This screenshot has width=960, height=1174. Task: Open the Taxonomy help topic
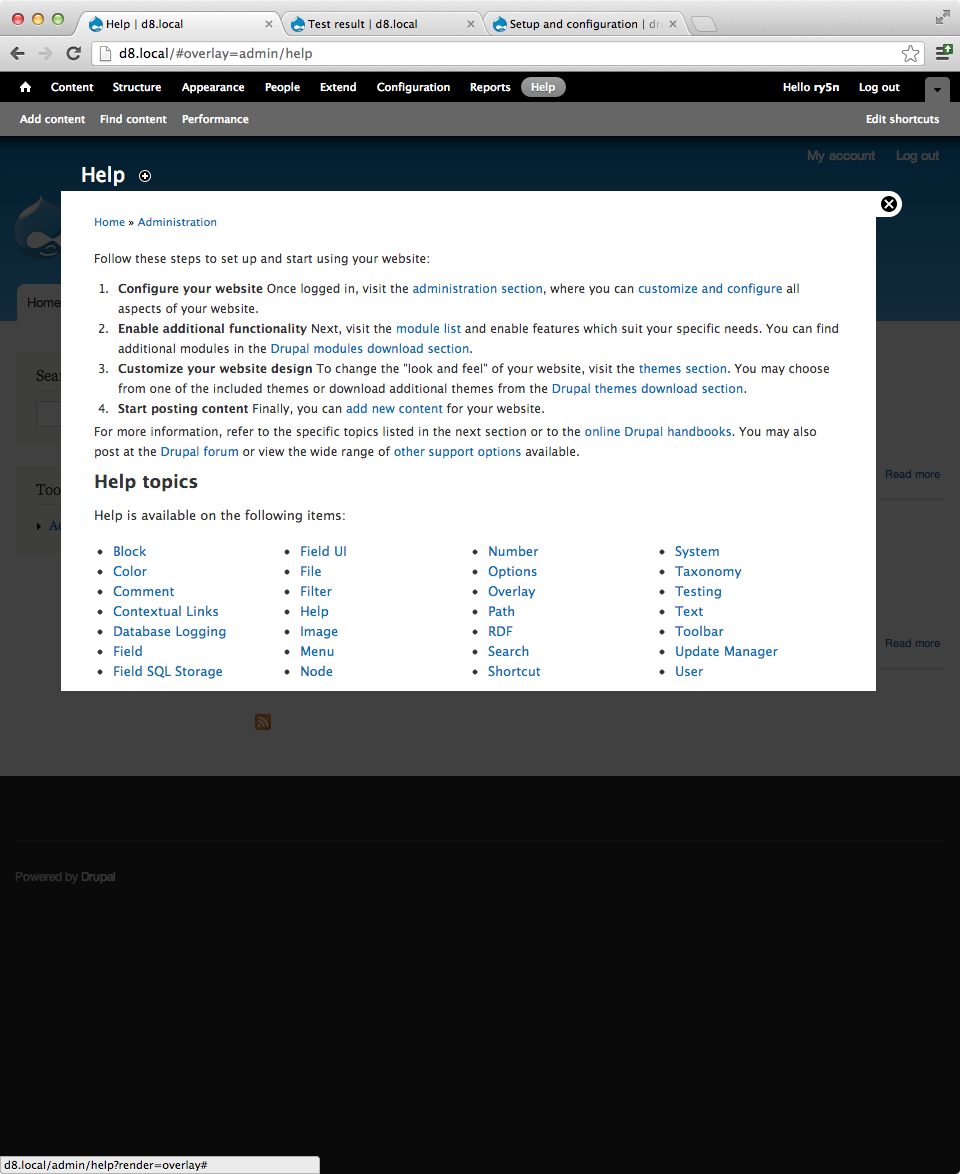[x=708, y=571]
